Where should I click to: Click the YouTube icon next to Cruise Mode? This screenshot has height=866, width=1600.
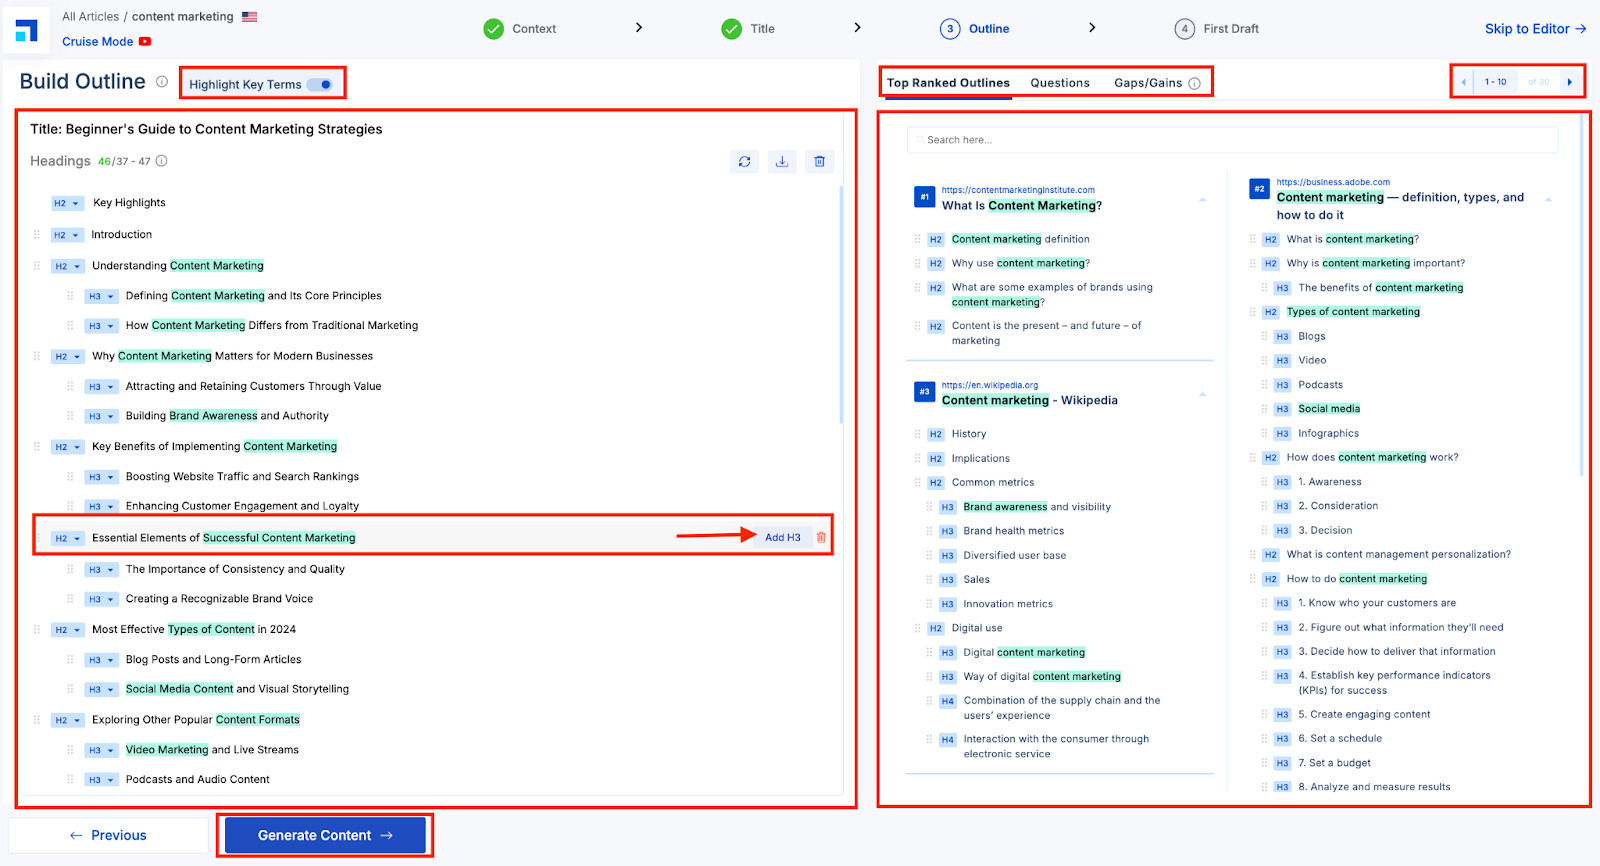(145, 42)
